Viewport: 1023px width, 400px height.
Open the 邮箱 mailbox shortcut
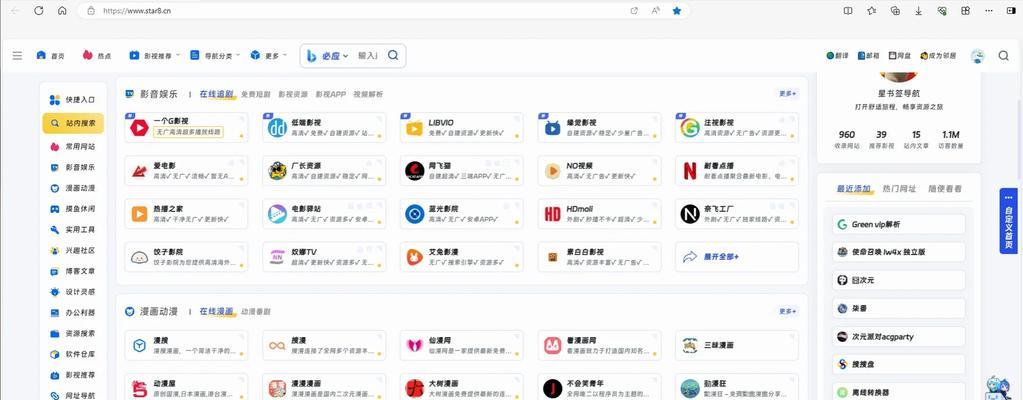[x=868, y=56]
